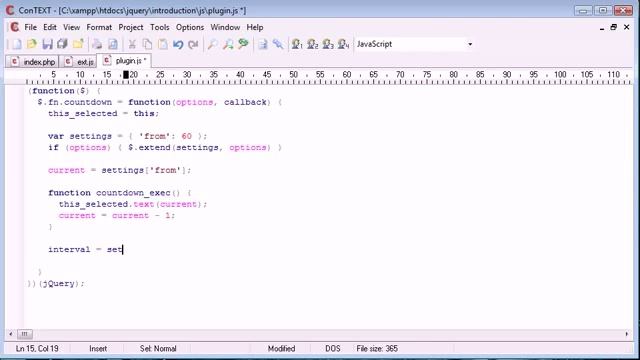Click the 'current = current - 1;' line
Image resolution: width=640 pixels, height=360 pixels.
(117, 216)
